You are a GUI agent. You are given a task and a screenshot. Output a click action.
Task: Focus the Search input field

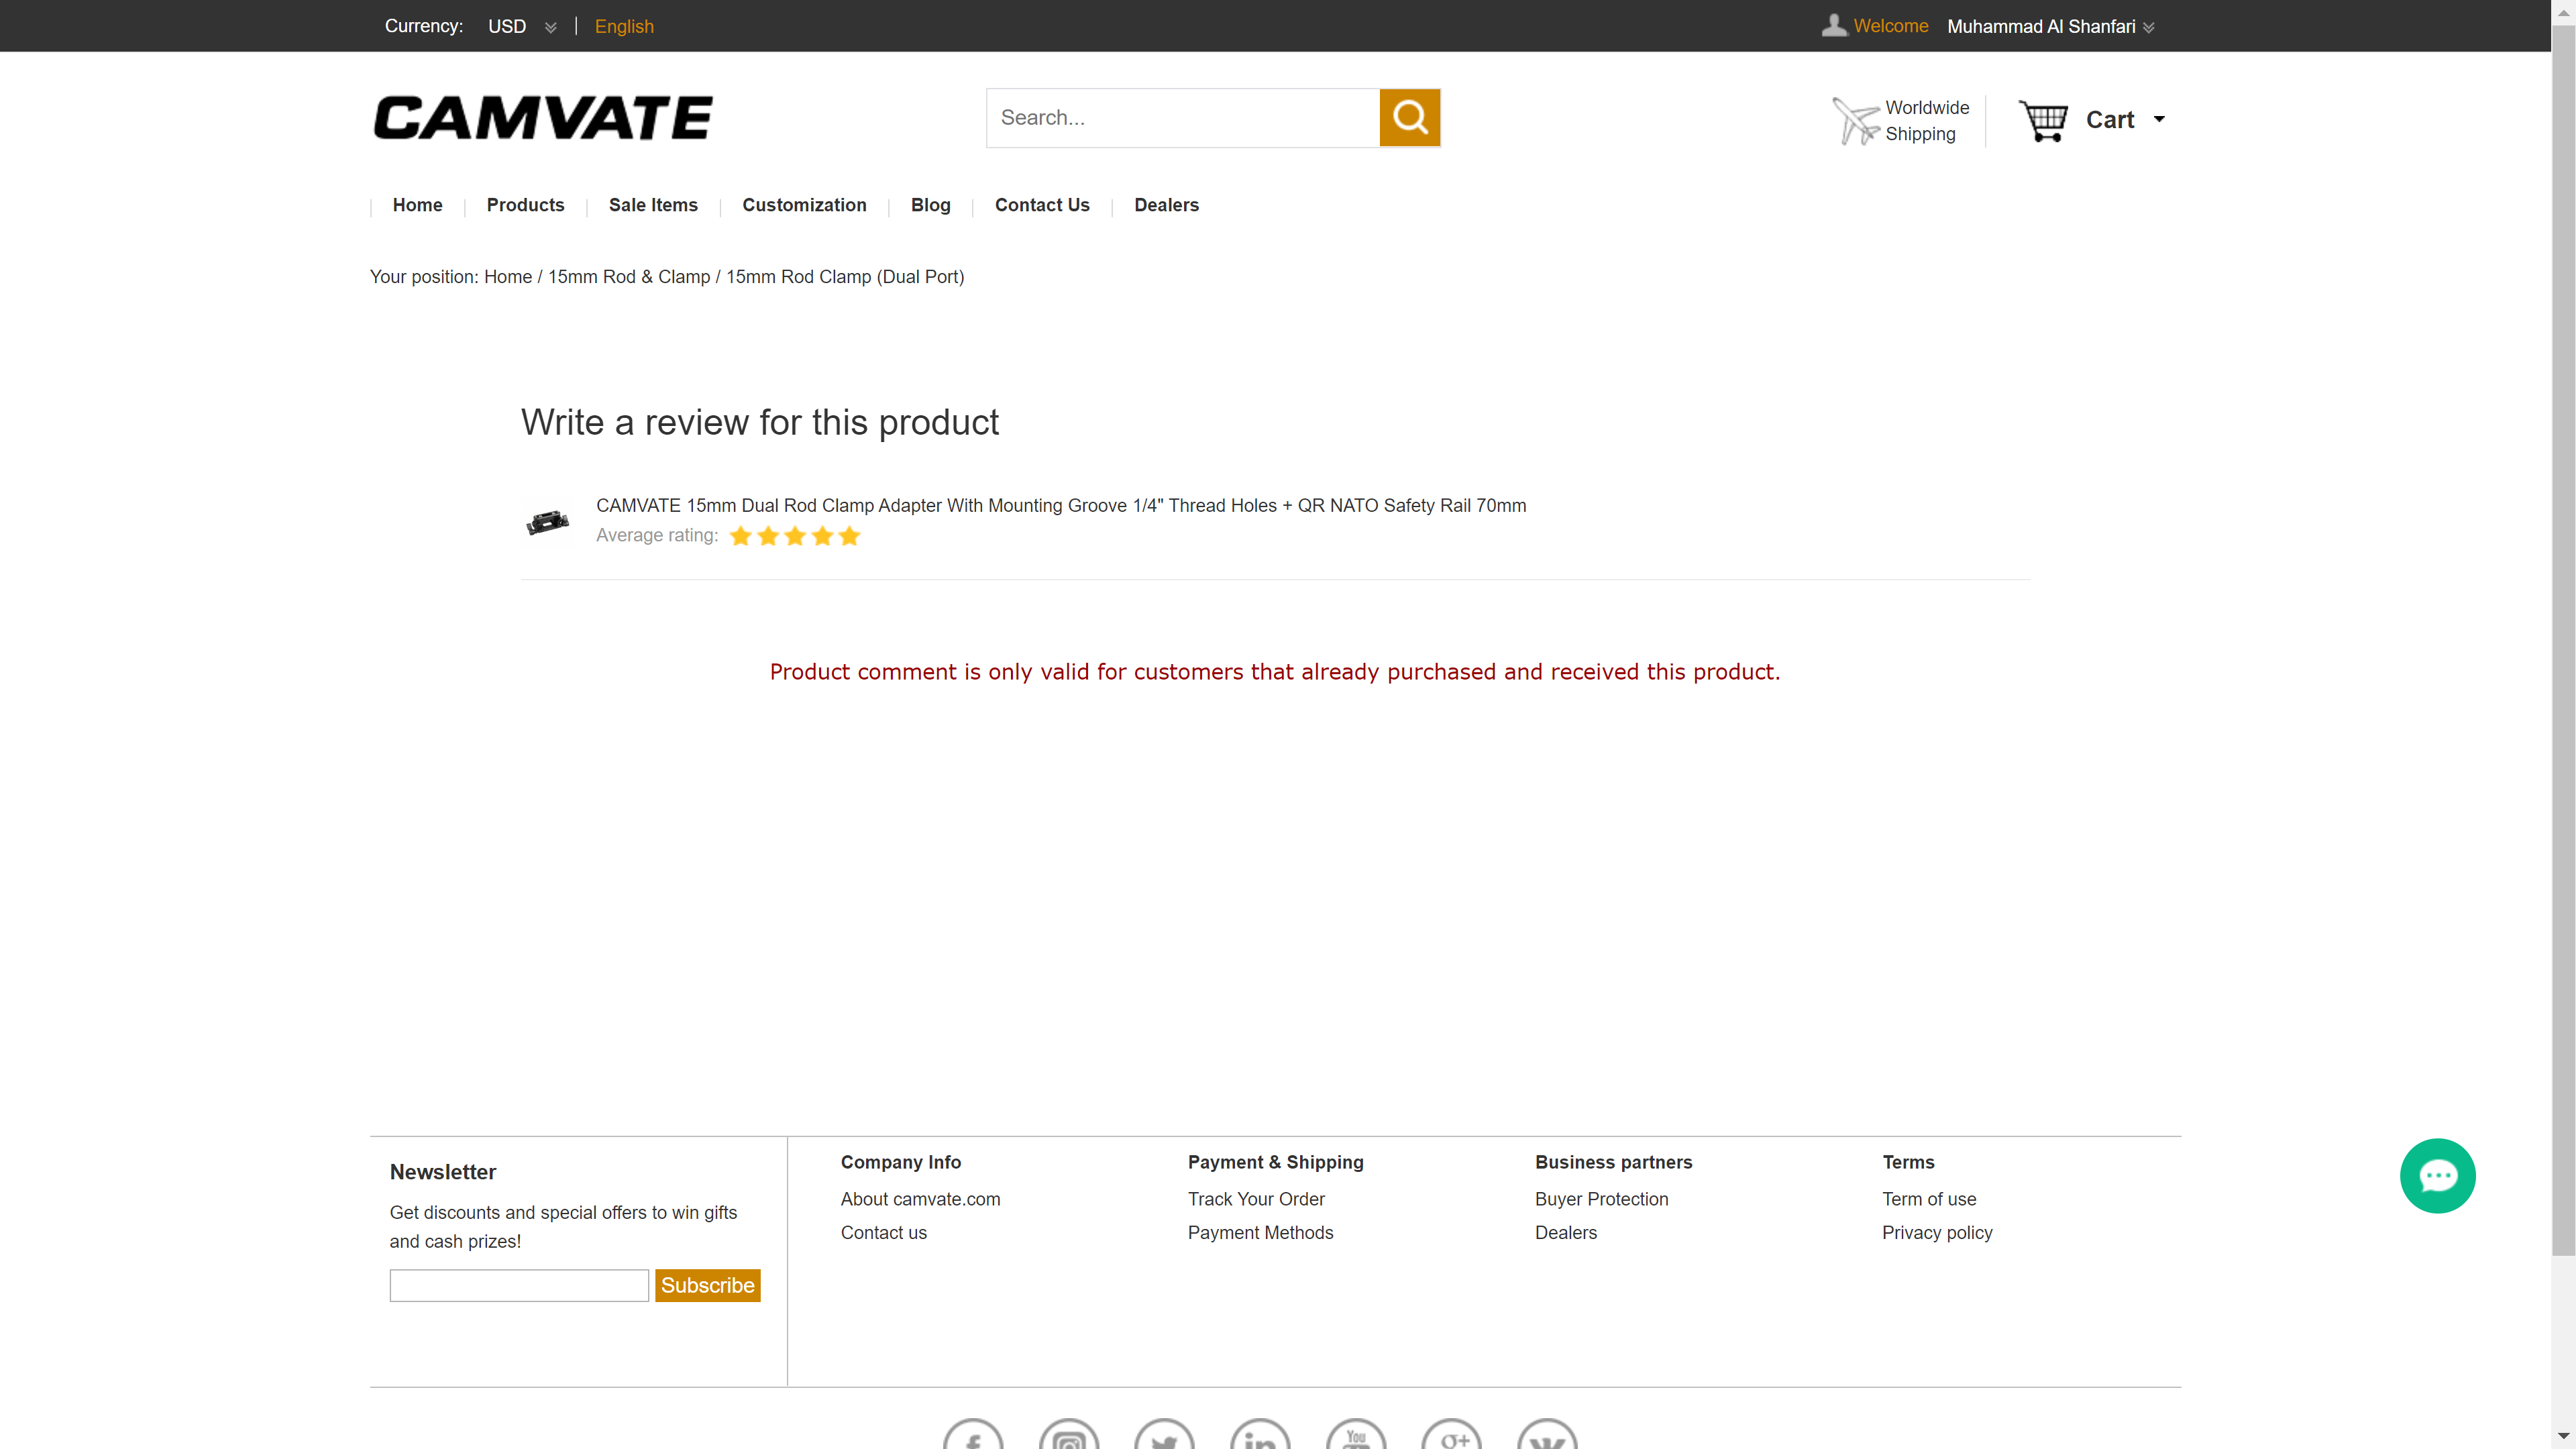[1183, 118]
